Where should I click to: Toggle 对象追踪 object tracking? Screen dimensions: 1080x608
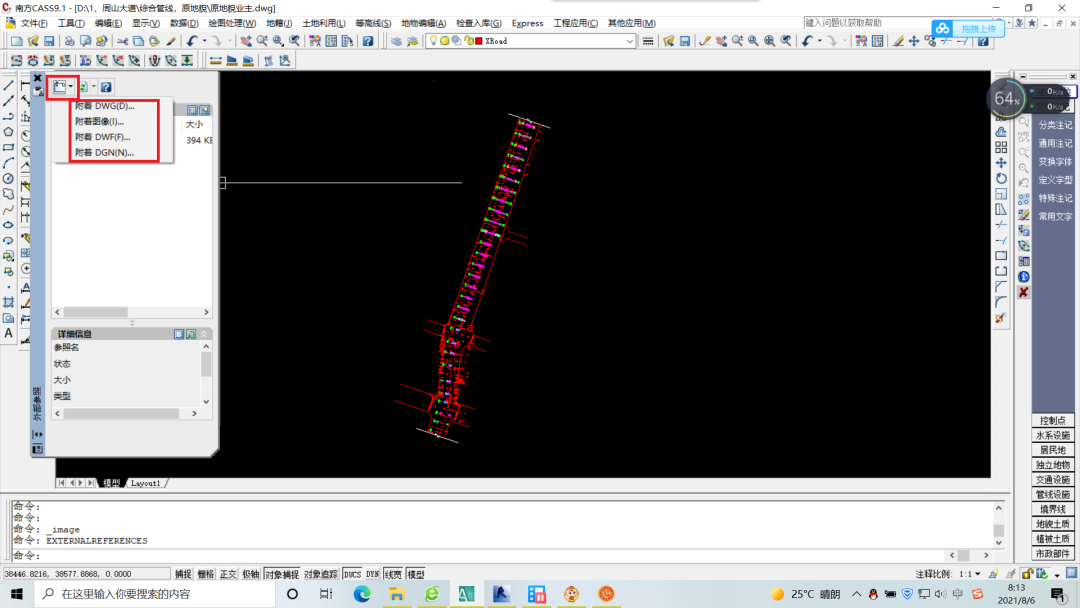pos(321,574)
